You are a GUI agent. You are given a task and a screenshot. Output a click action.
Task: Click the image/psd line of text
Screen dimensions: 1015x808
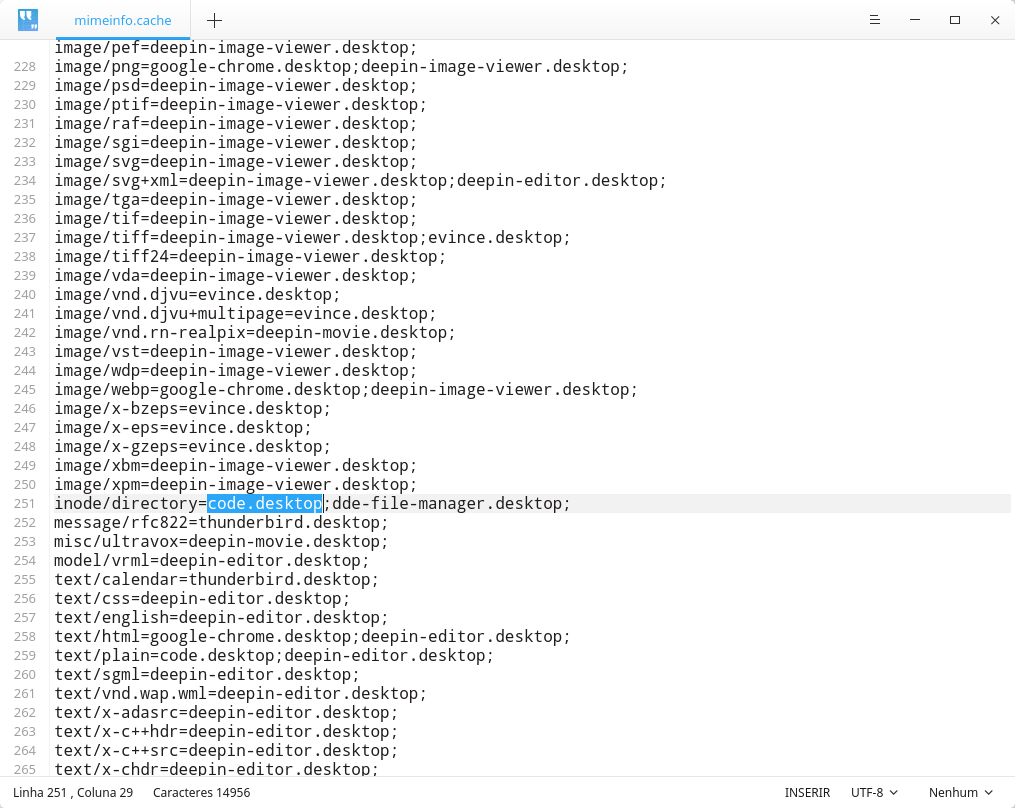[236, 85]
